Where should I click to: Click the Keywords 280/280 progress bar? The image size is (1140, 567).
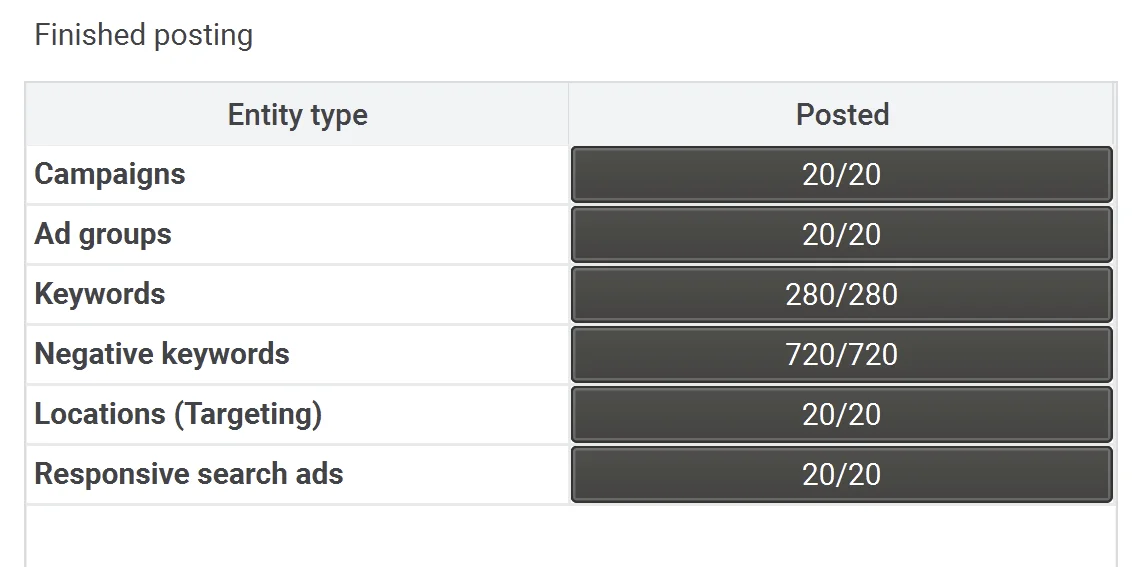pos(841,294)
